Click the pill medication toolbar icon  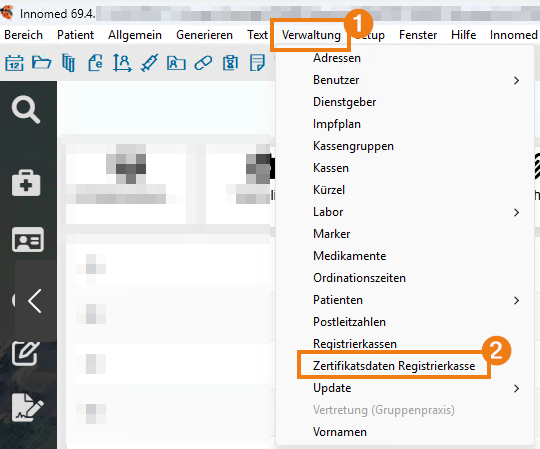[x=203, y=63]
